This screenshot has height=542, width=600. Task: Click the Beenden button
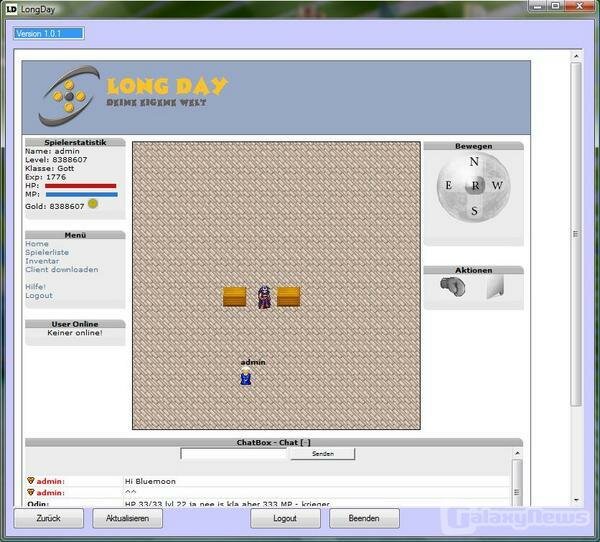pyautogui.click(x=364, y=518)
